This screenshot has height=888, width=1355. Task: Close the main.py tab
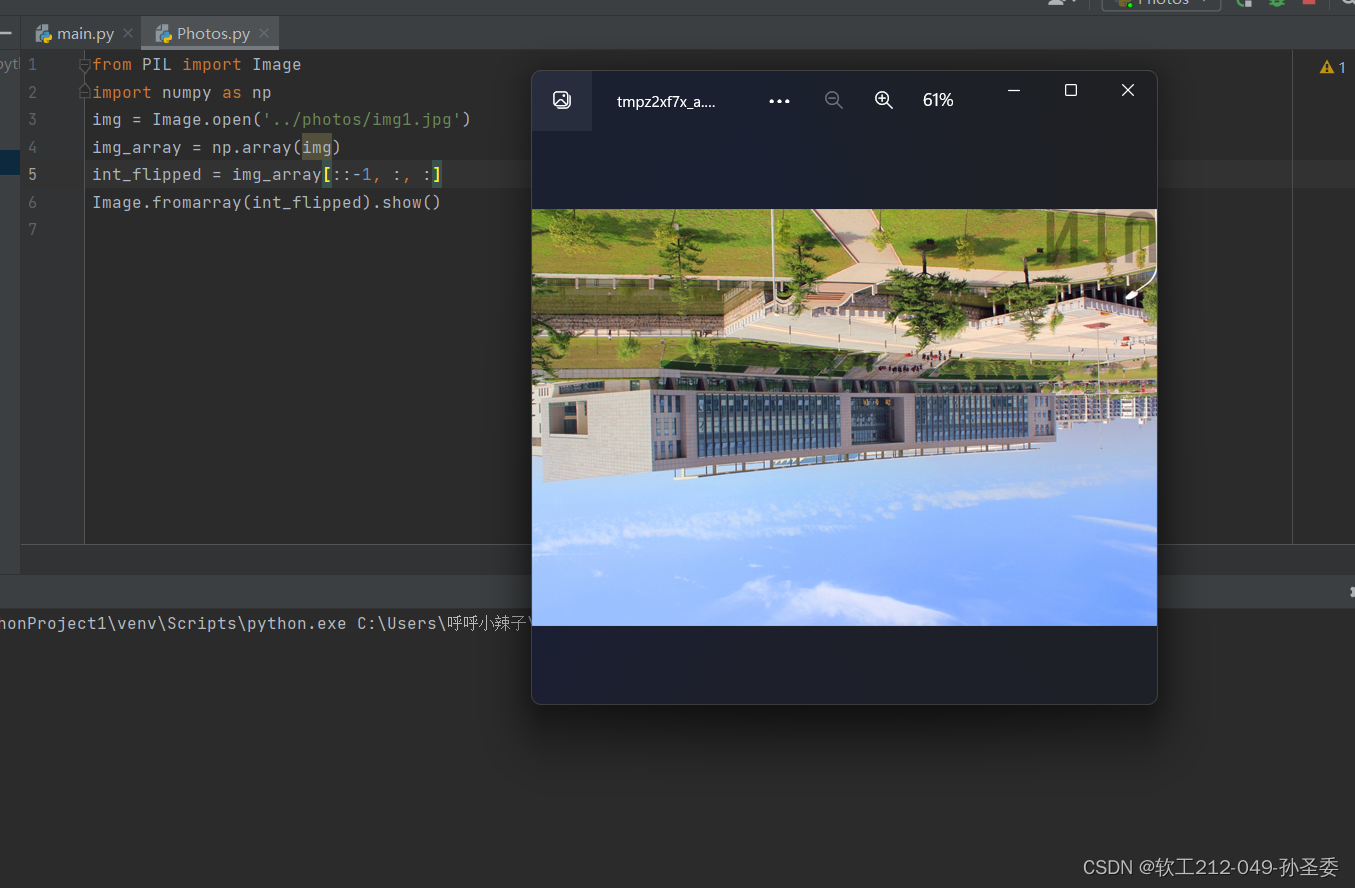click(x=127, y=32)
